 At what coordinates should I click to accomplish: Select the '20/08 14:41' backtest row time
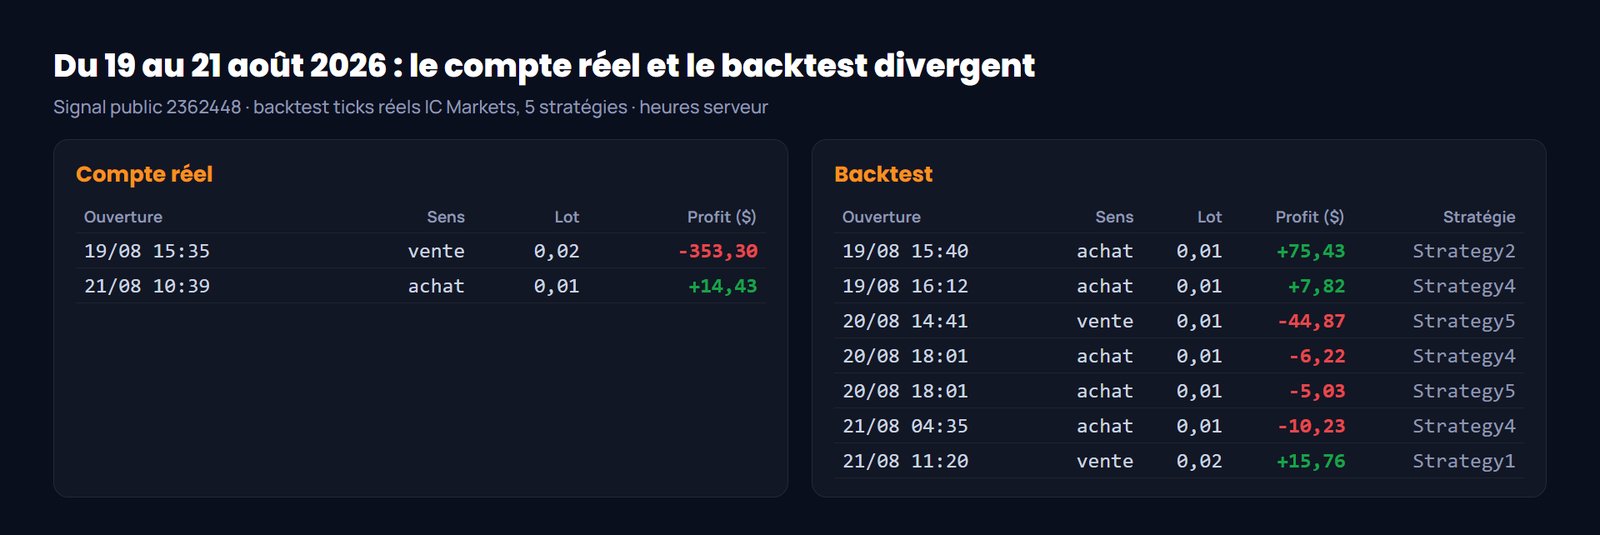tap(905, 321)
